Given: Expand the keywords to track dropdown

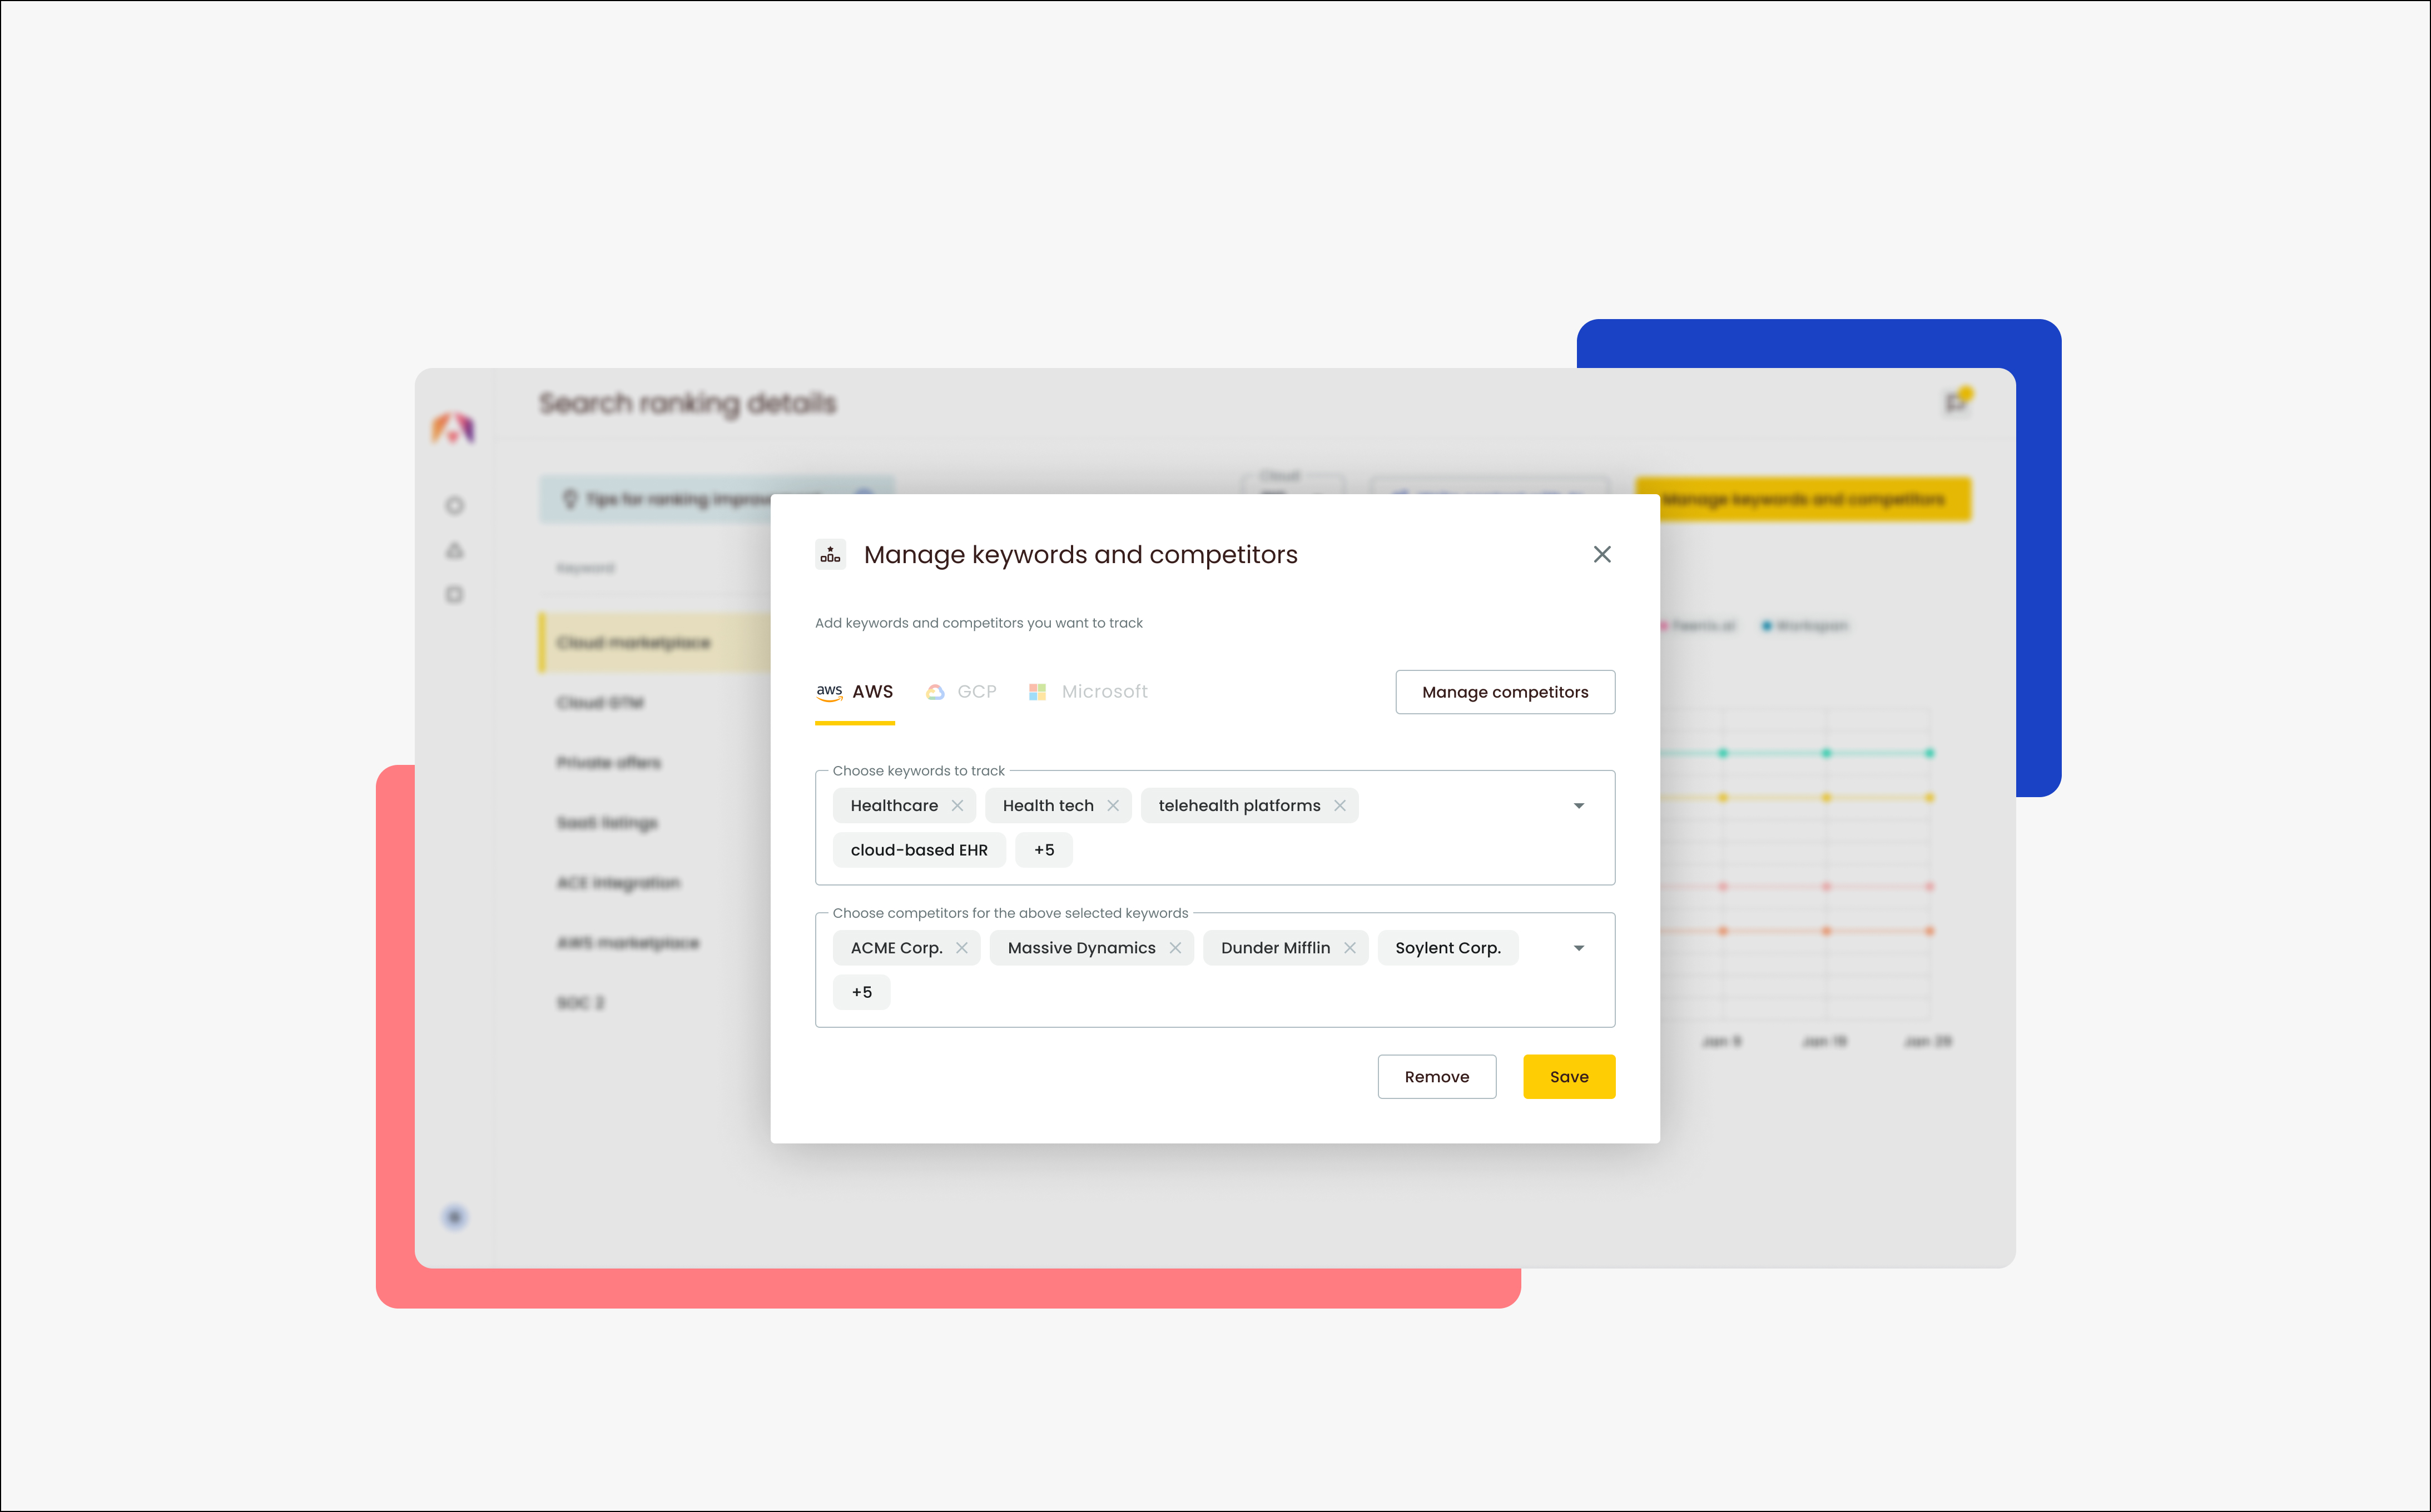Looking at the screenshot, I should point(1579,806).
